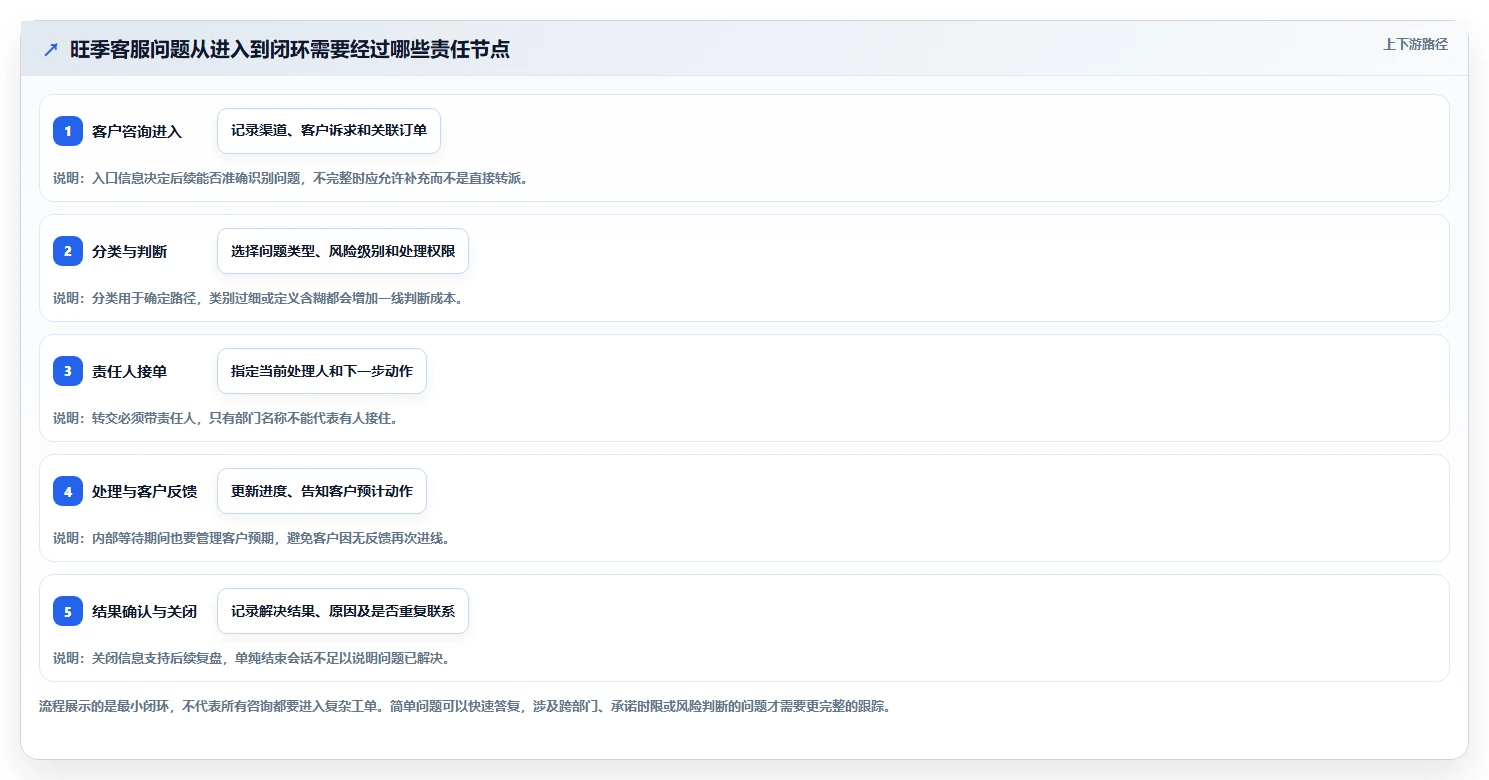Click the 记录渠道、客户诉求和关联订单 chip
The image size is (1489, 780).
coord(329,131)
